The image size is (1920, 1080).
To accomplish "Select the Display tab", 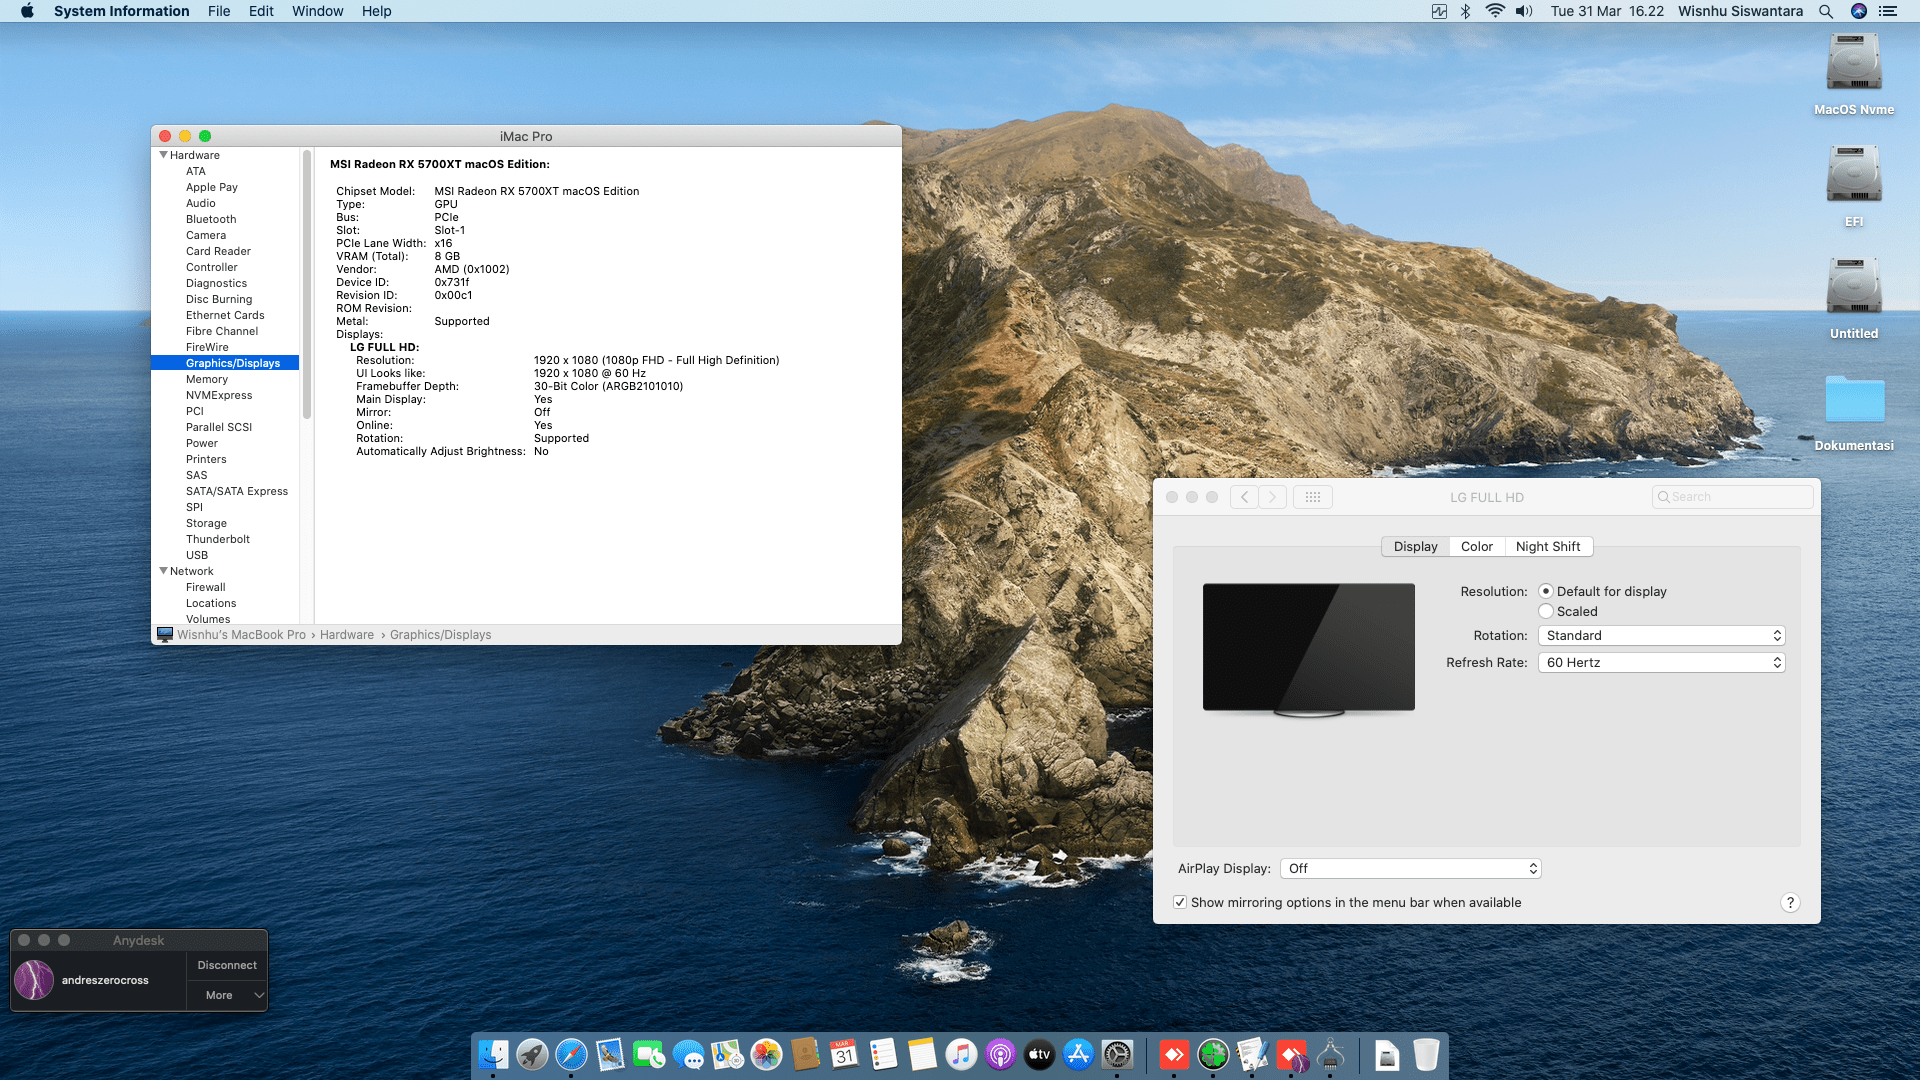I will click(x=1415, y=547).
